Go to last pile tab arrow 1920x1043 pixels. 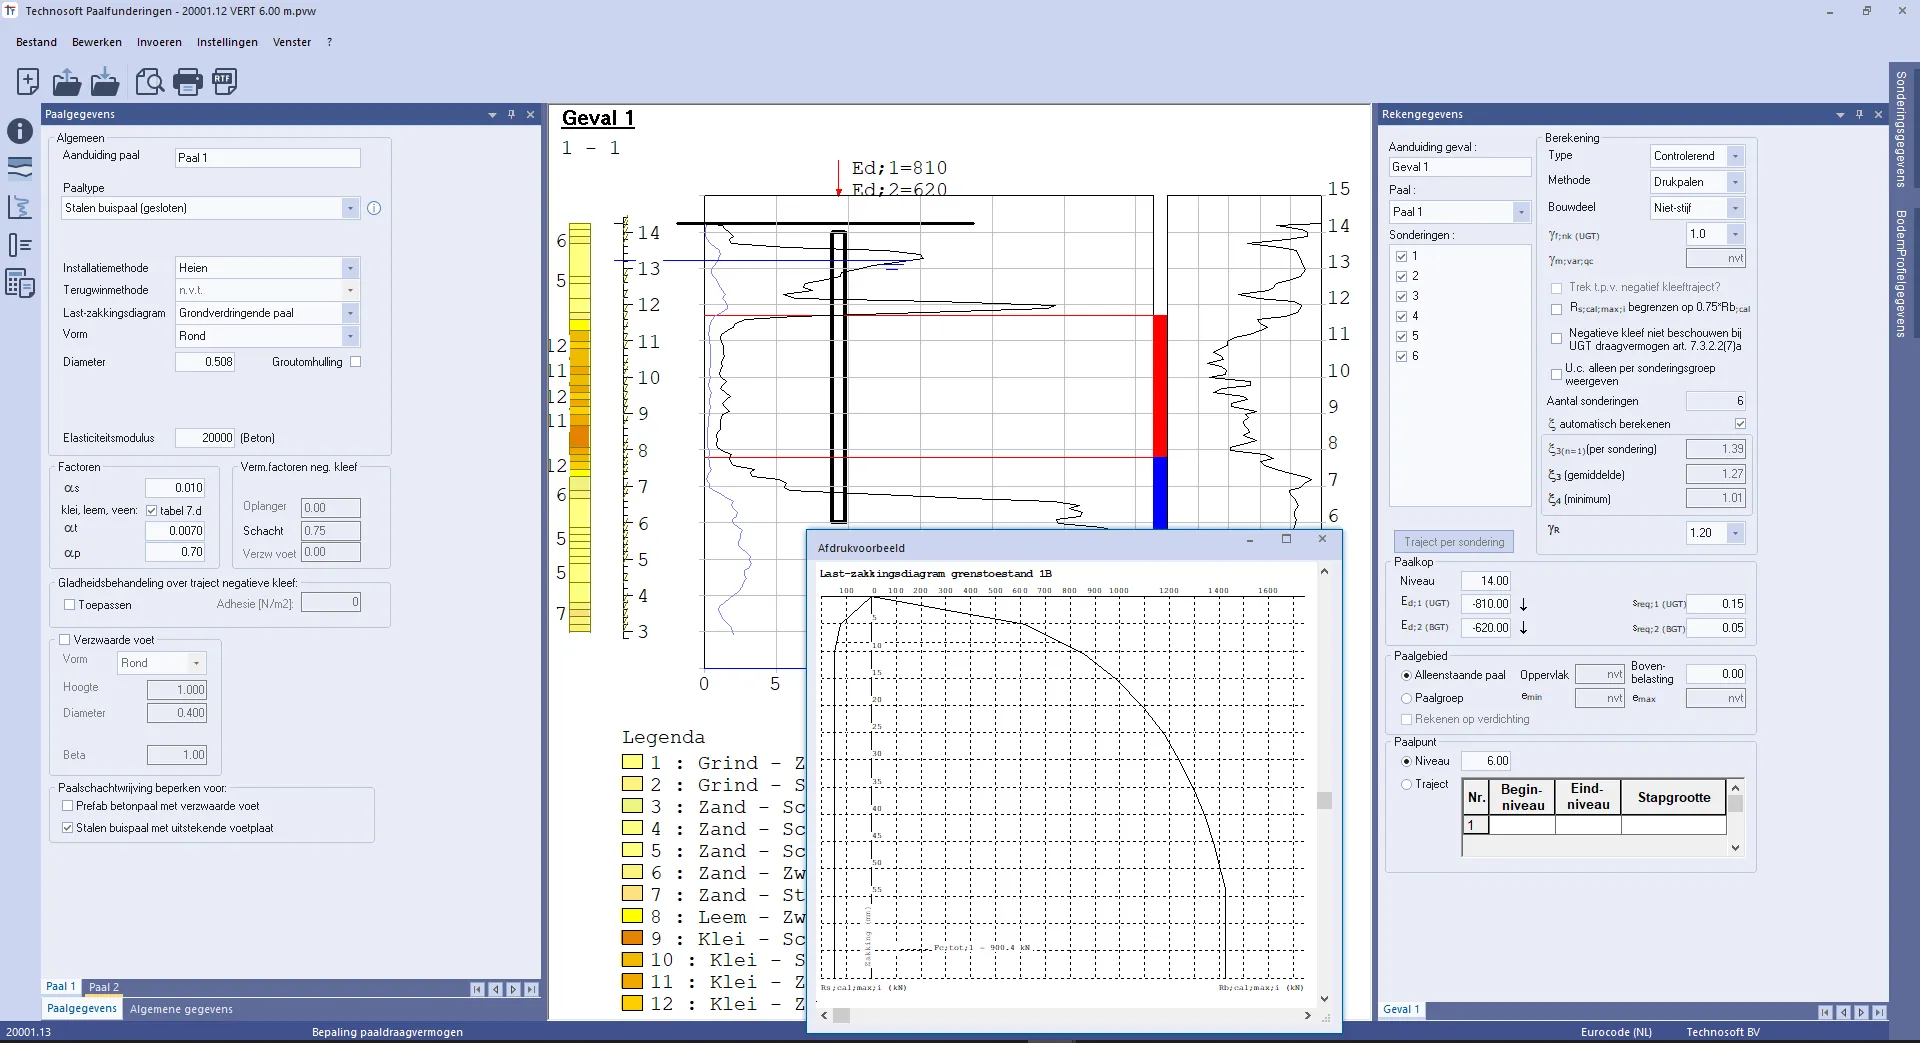531,989
